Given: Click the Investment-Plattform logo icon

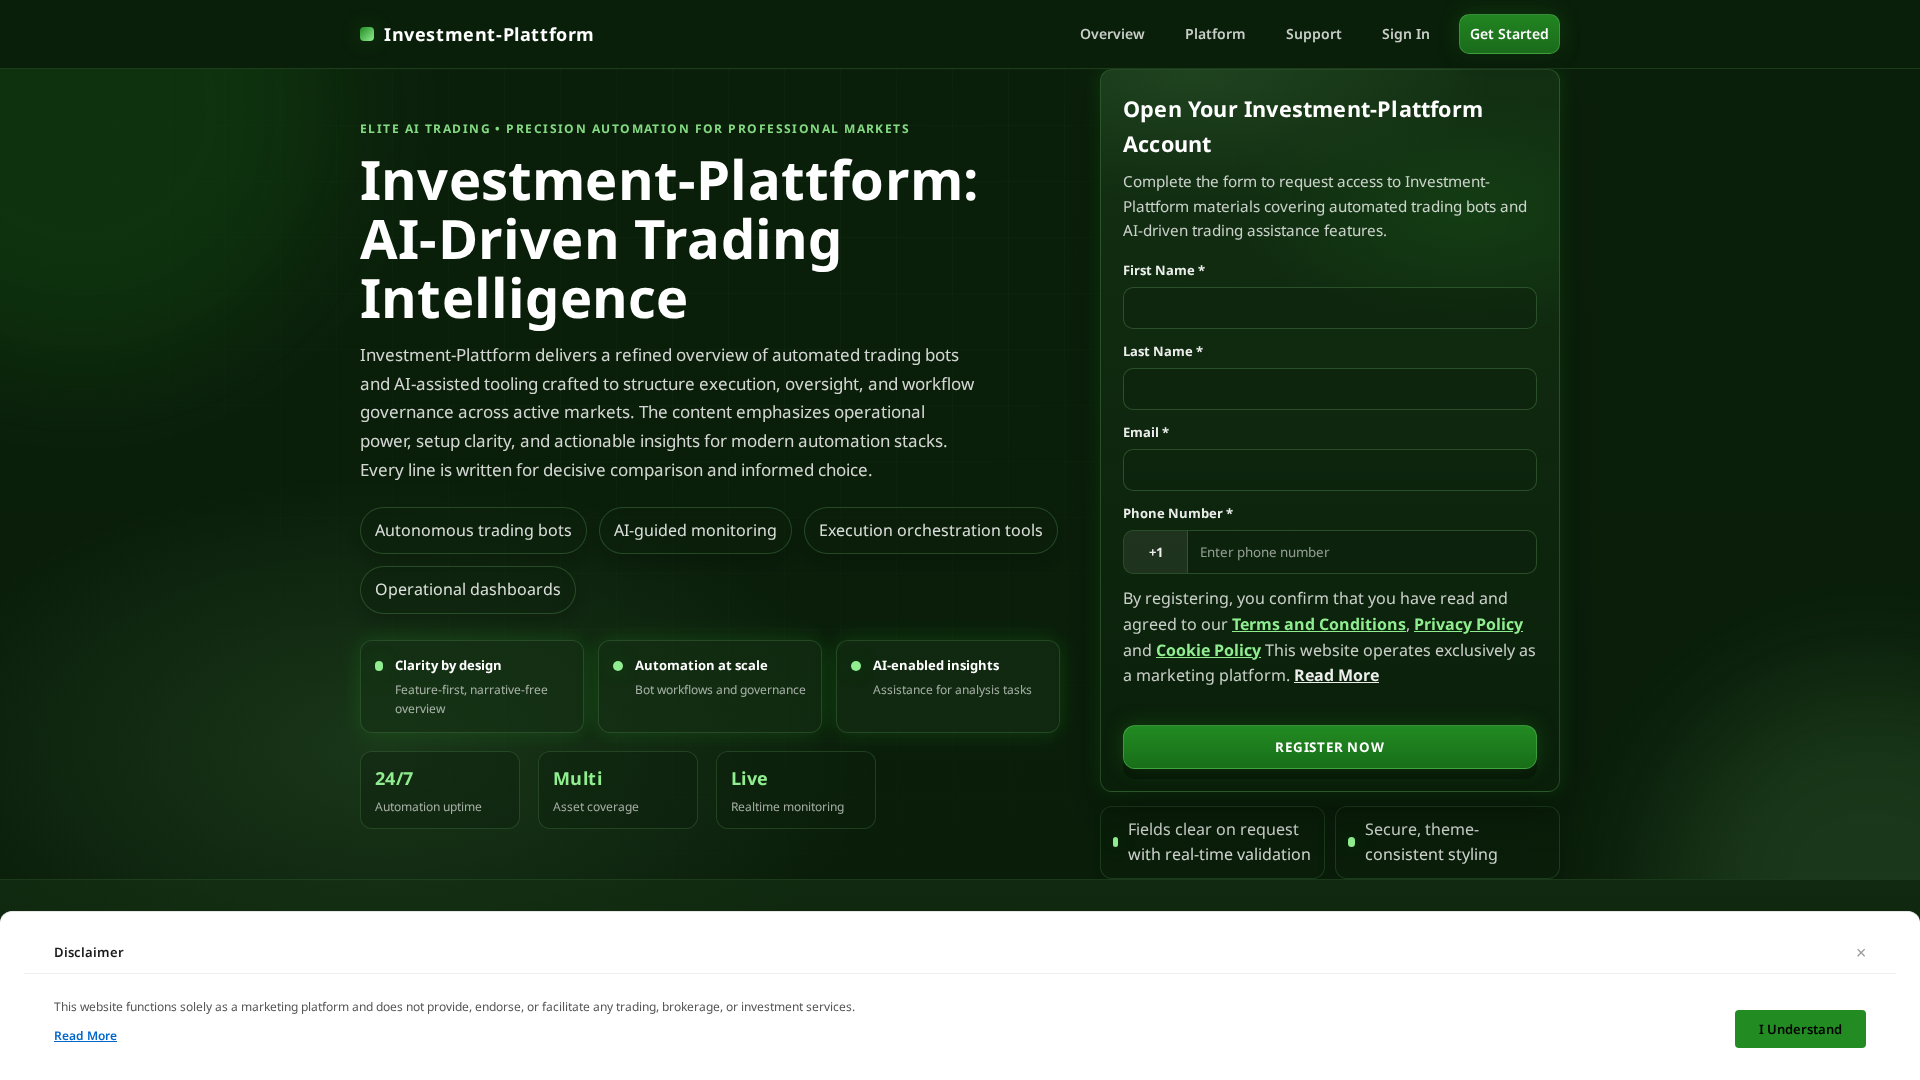Looking at the screenshot, I should click(x=367, y=34).
